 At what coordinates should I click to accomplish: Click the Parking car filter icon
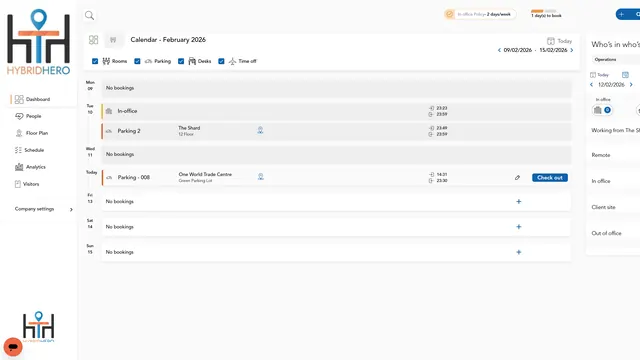pos(149,61)
